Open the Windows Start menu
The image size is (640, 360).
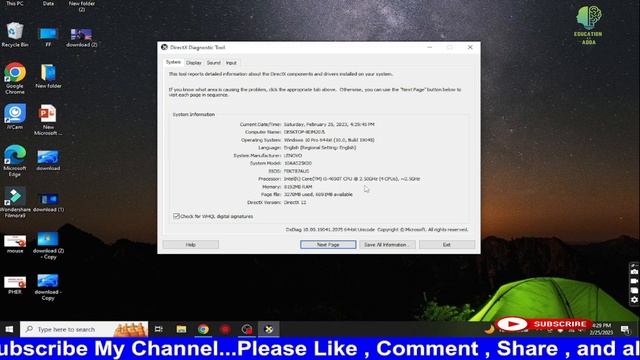pyautogui.click(x=9, y=329)
